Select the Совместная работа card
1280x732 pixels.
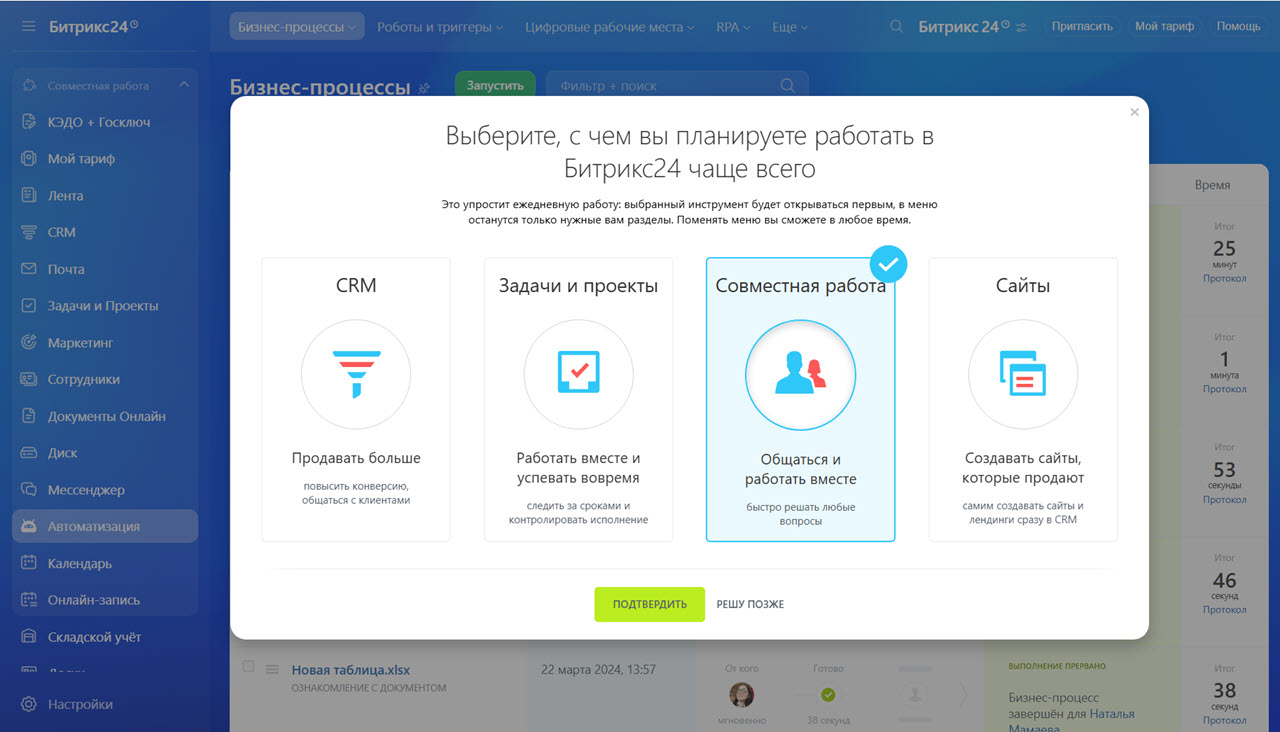coord(801,400)
